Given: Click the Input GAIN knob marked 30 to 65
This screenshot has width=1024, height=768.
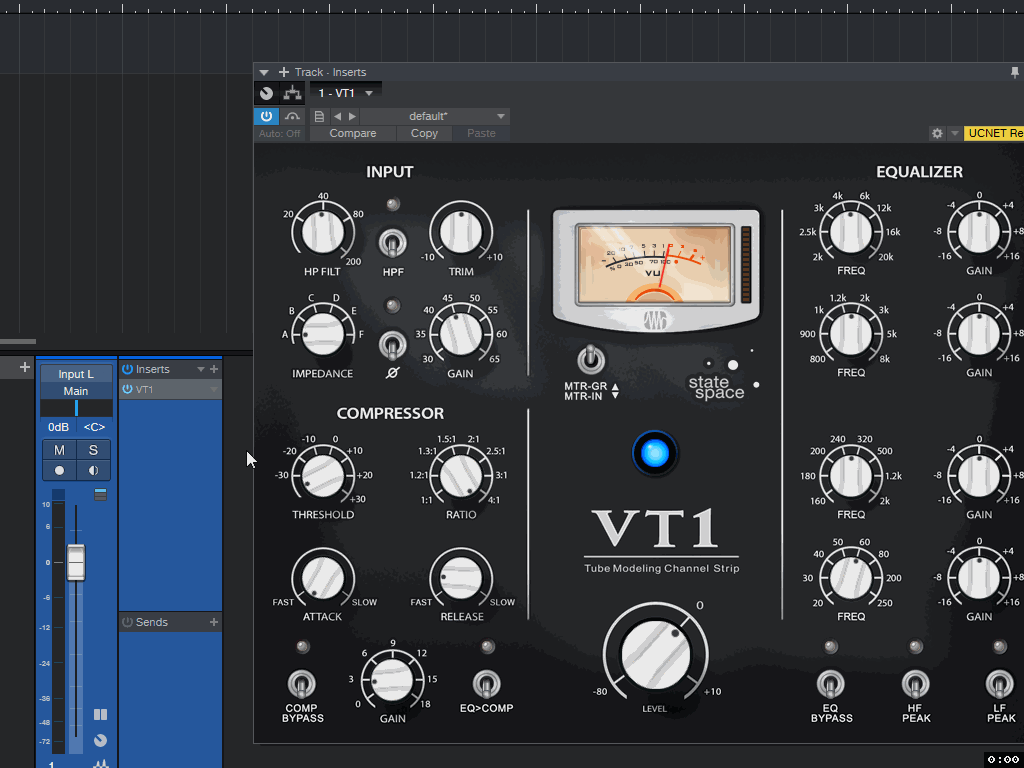Looking at the screenshot, I should click(x=461, y=334).
